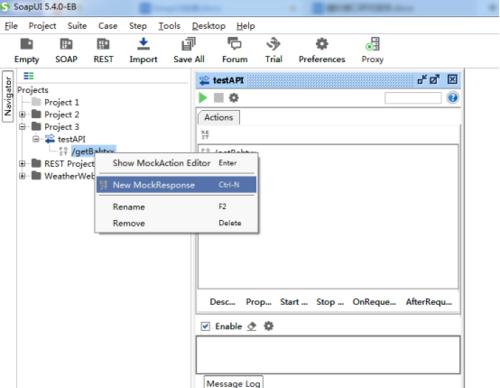Dock the testAPI window inward icon

422,79
